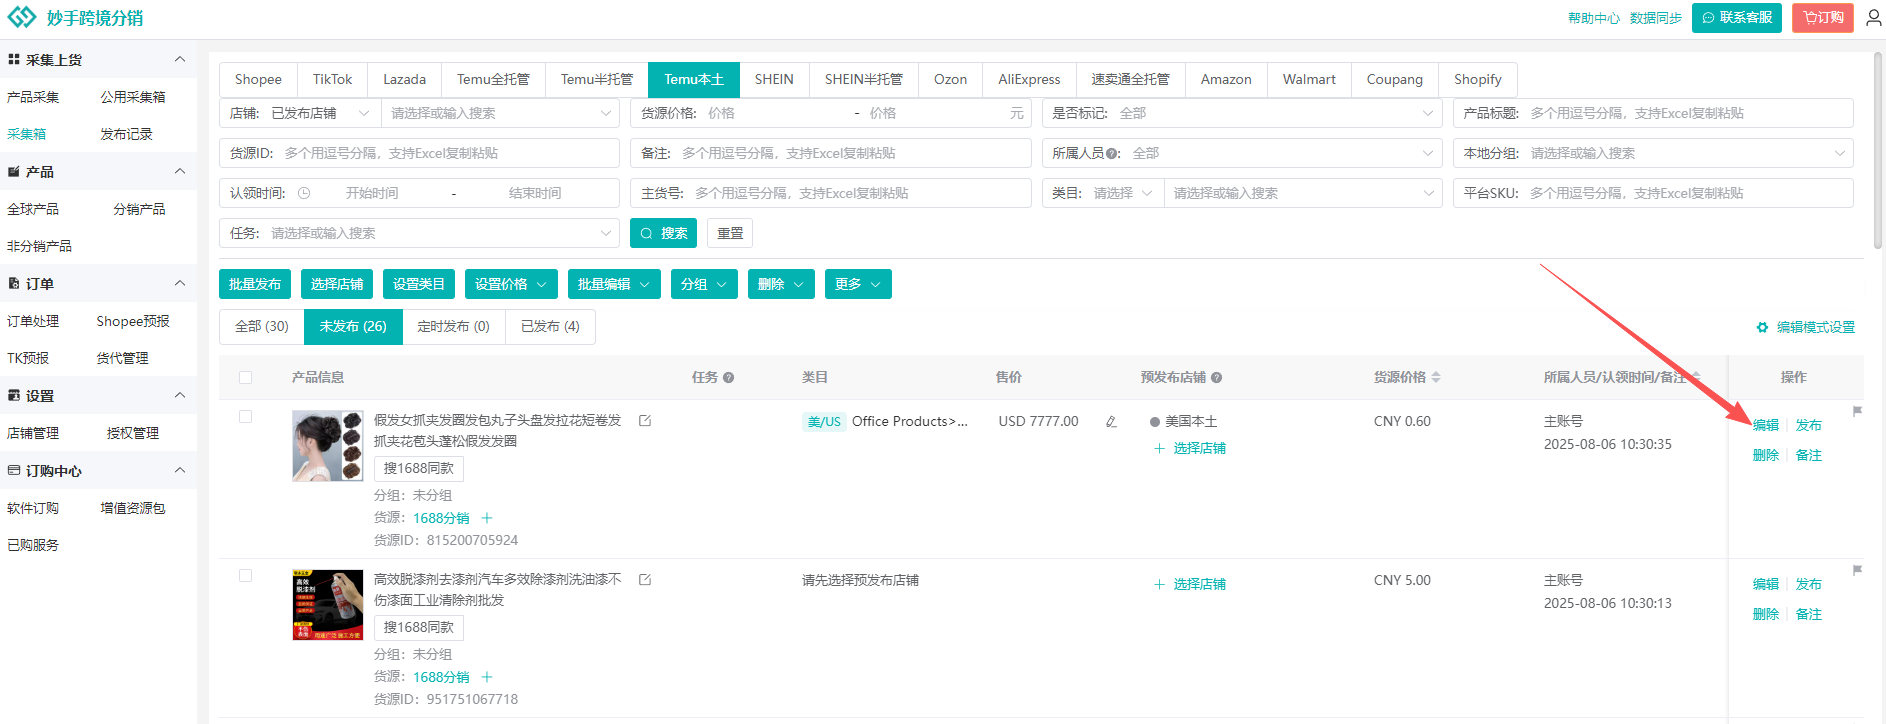Click the help icon beside 任务 column header
1886x724 pixels.
728,378
